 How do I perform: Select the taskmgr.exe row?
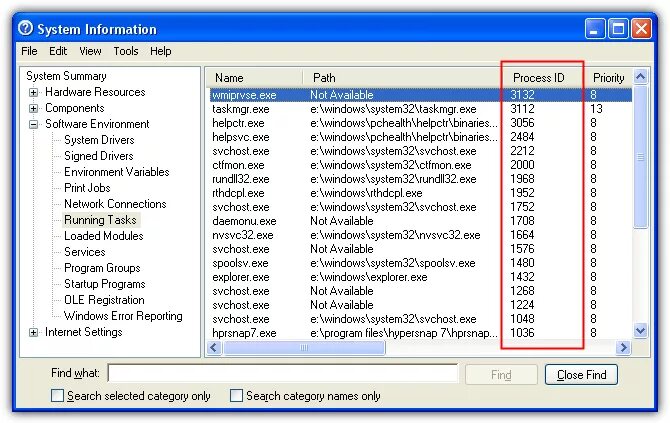tap(420, 109)
